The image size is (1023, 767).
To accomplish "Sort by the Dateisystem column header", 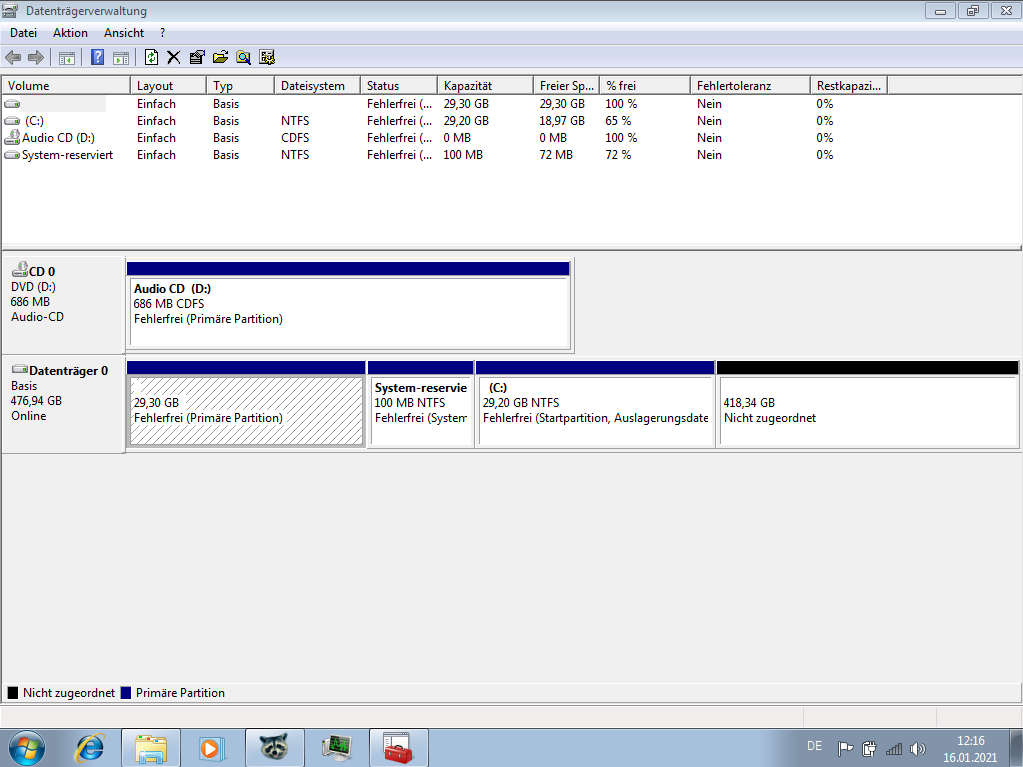I will 317,85.
